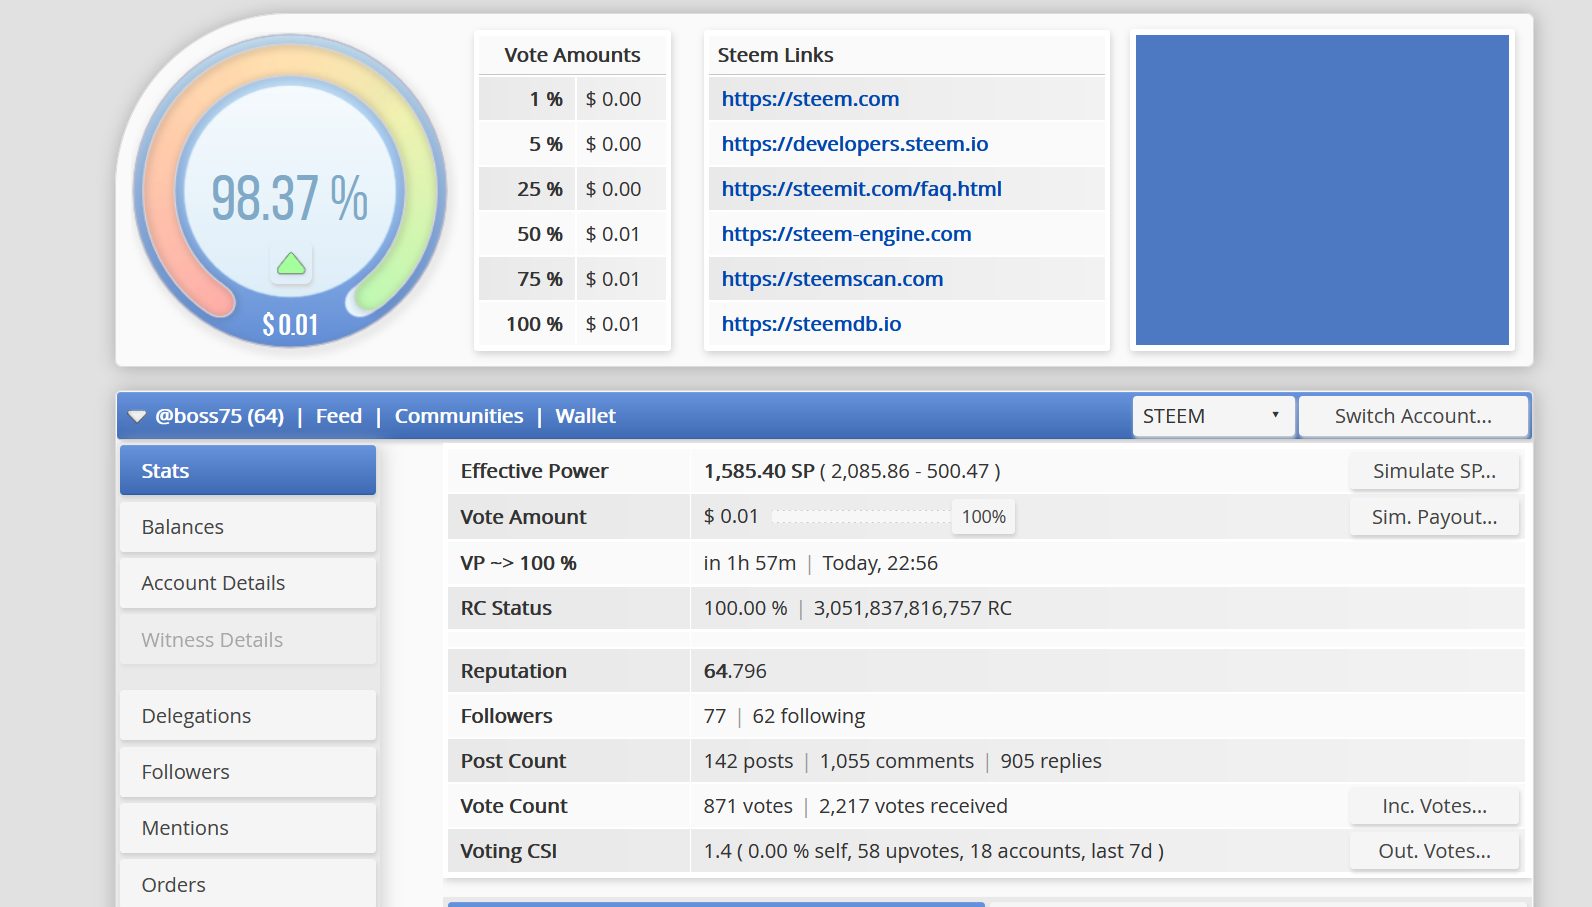Click the '142 posts' count
1592x907 pixels.
[x=748, y=761]
